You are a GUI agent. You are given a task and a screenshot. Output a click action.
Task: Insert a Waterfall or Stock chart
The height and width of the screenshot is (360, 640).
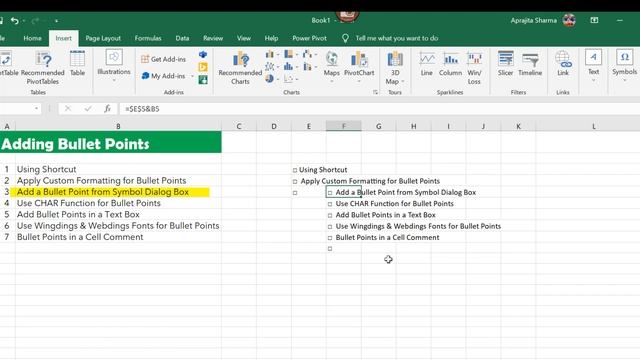(309, 54)
